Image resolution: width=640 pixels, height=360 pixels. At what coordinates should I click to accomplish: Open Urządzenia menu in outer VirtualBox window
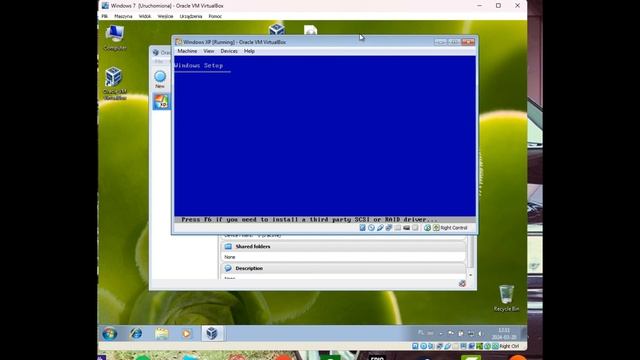pyautogui.click(x=191, y=16)
